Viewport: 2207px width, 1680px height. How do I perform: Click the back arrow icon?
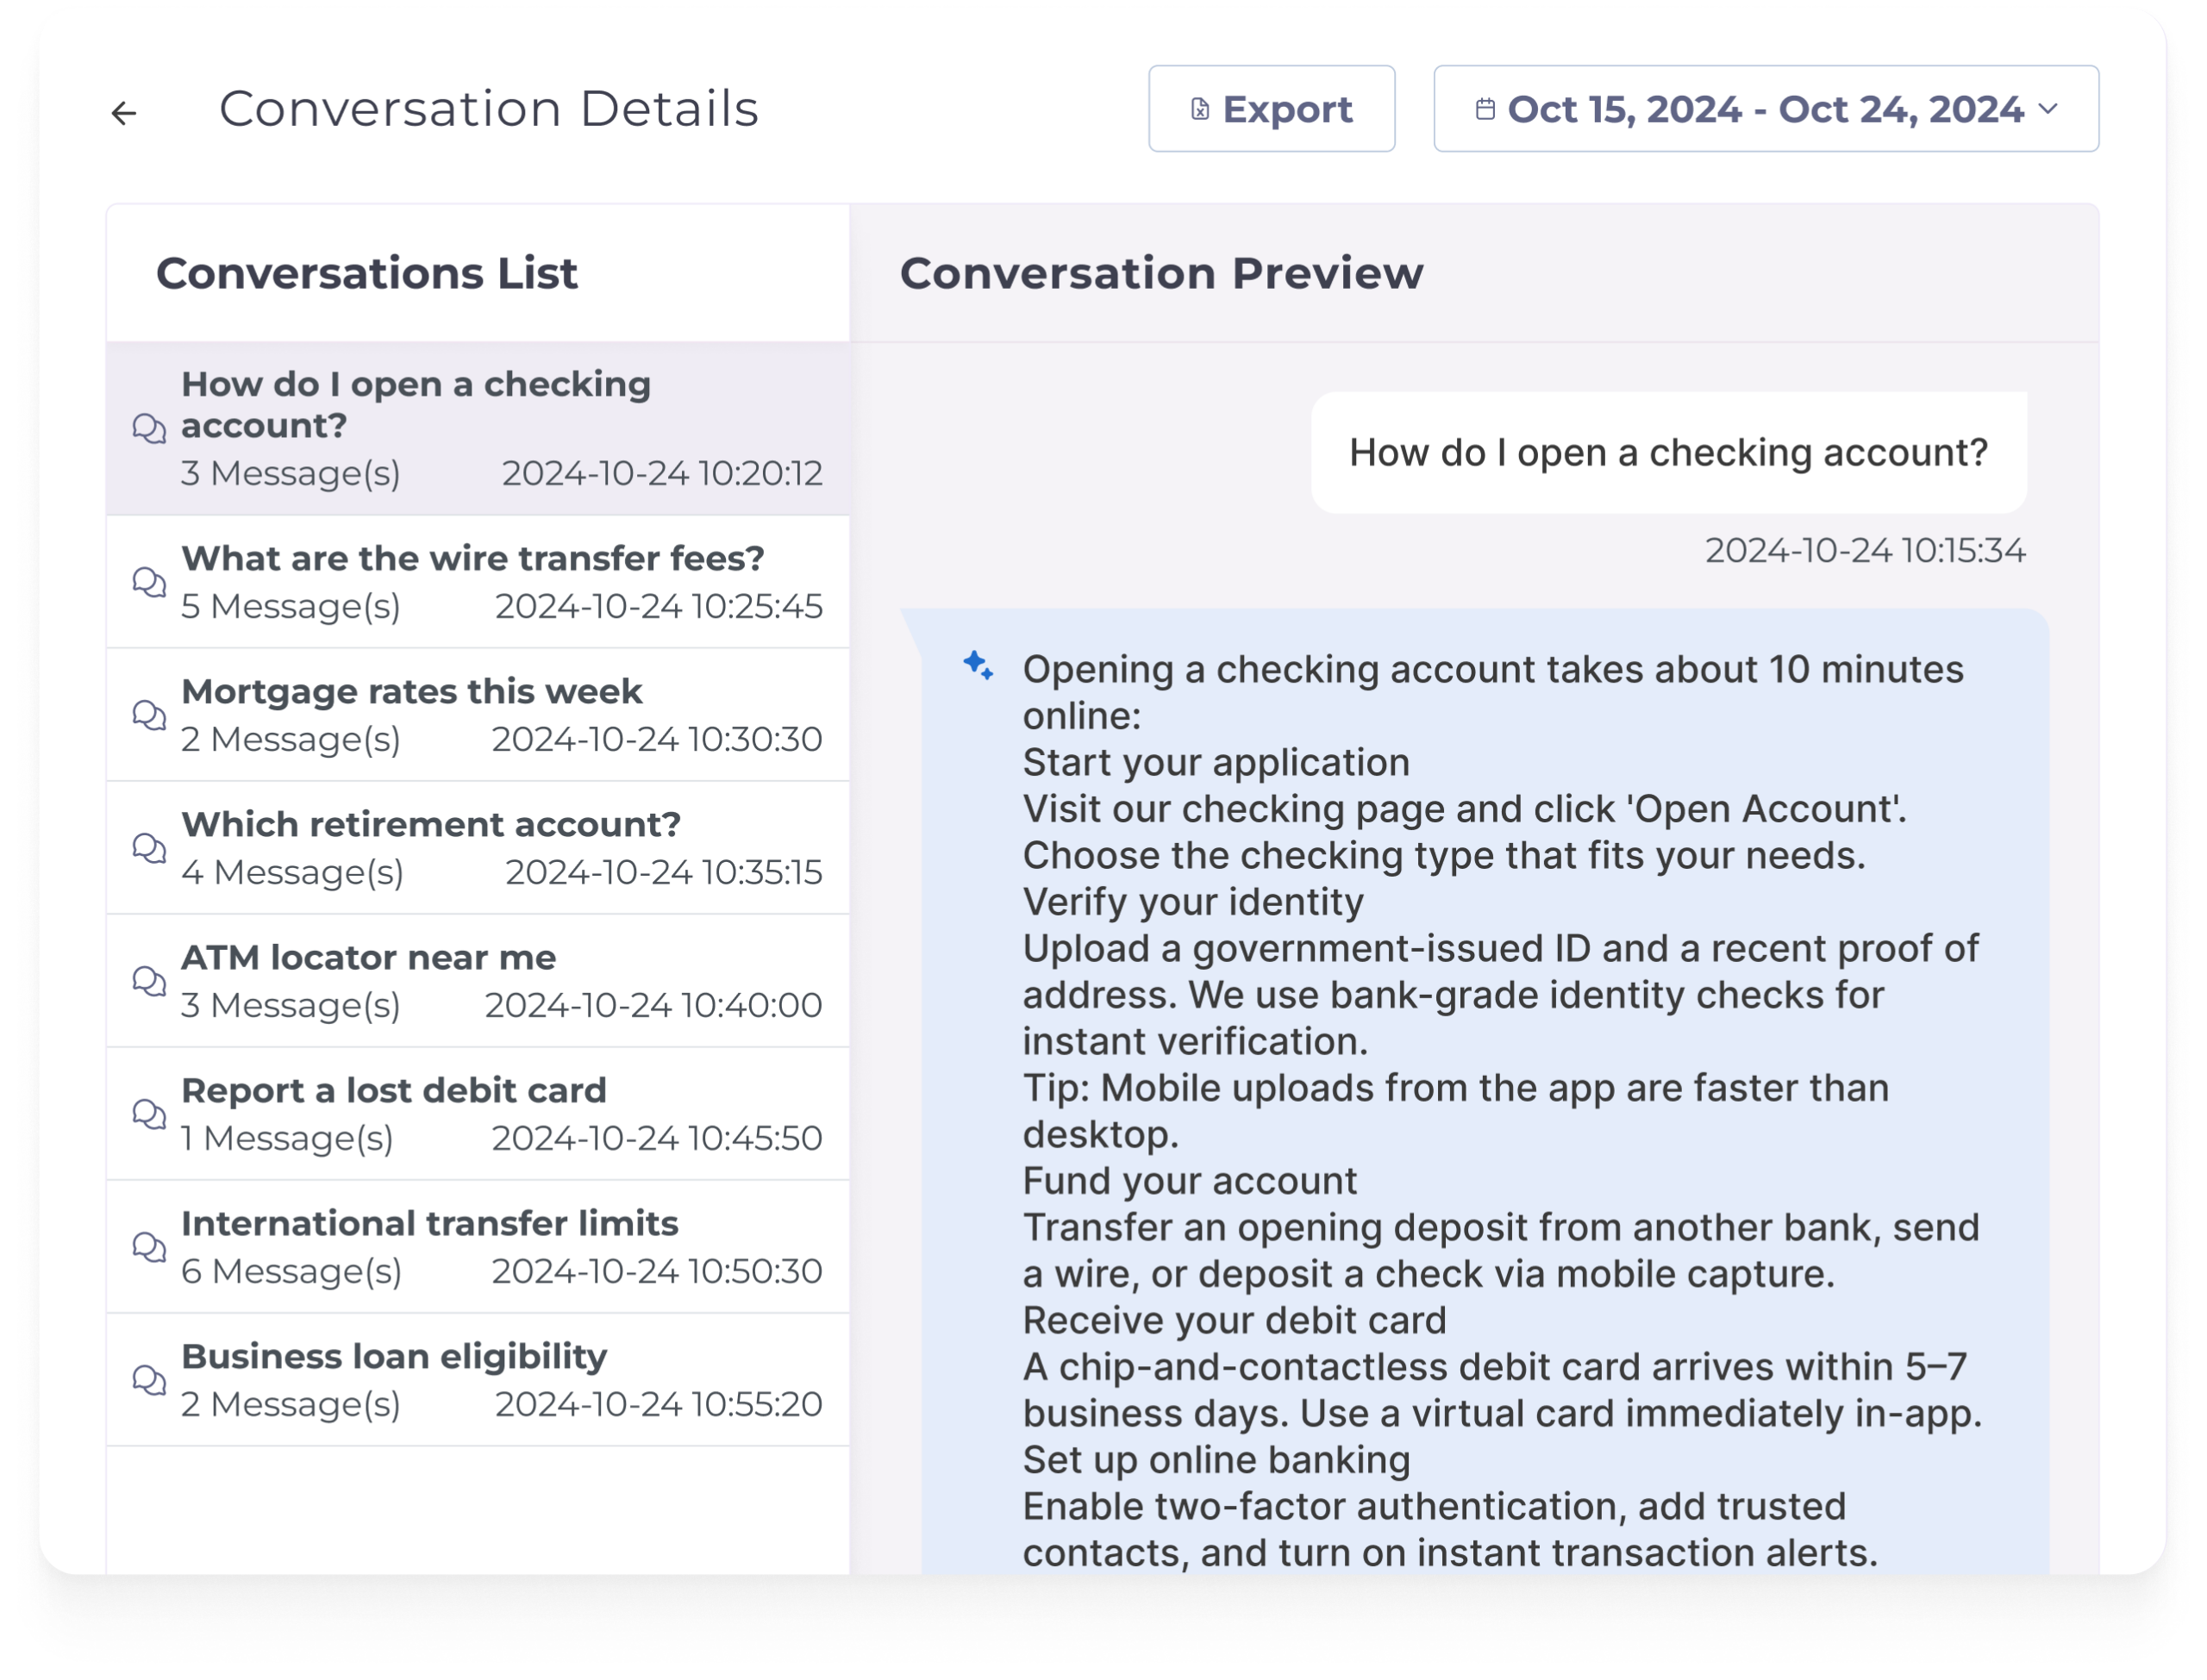point(123,113)
